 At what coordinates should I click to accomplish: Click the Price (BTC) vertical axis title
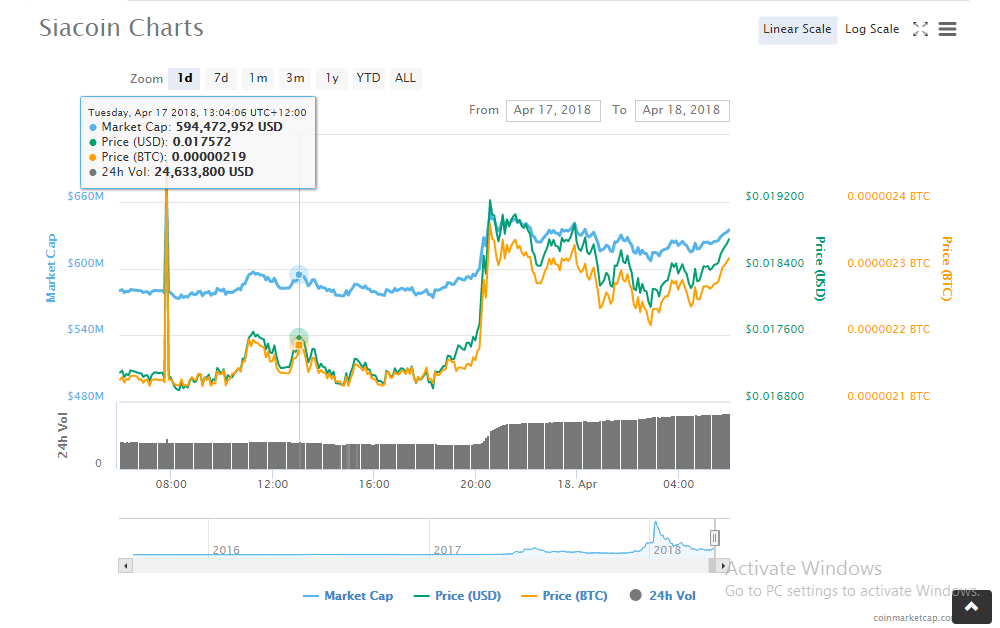tap(947, 268)
